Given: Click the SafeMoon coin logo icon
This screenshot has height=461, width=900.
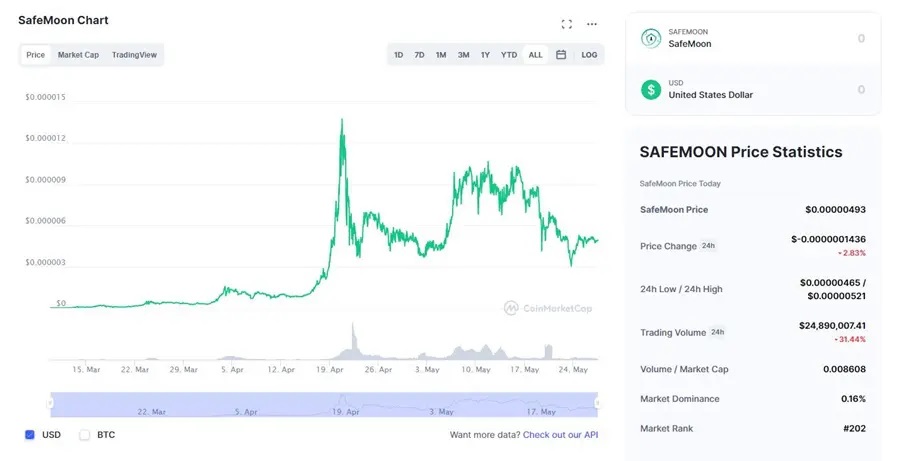Looking at the screenshot, I should [651, 38].
